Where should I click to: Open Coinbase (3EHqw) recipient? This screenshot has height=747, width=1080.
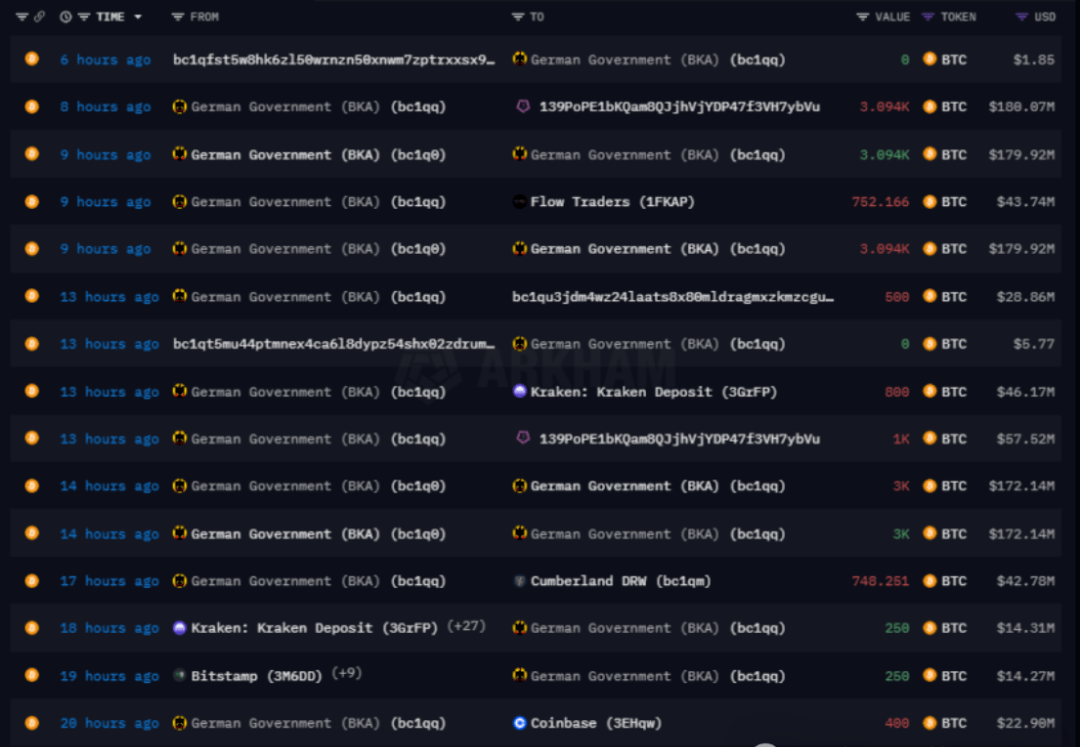(596, 723)
